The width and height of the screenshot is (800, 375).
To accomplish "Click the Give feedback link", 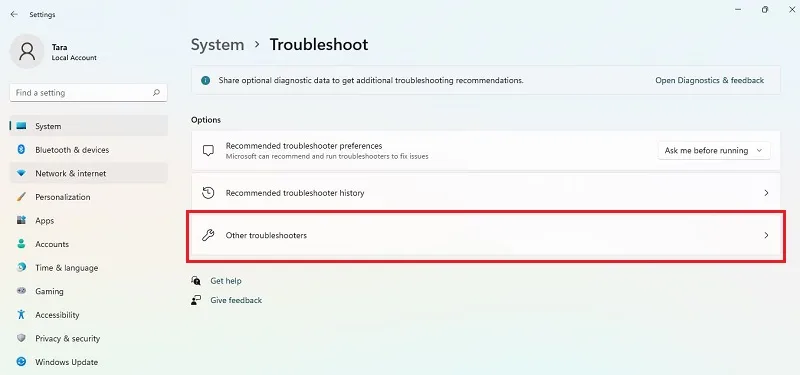I will (236, 300).
